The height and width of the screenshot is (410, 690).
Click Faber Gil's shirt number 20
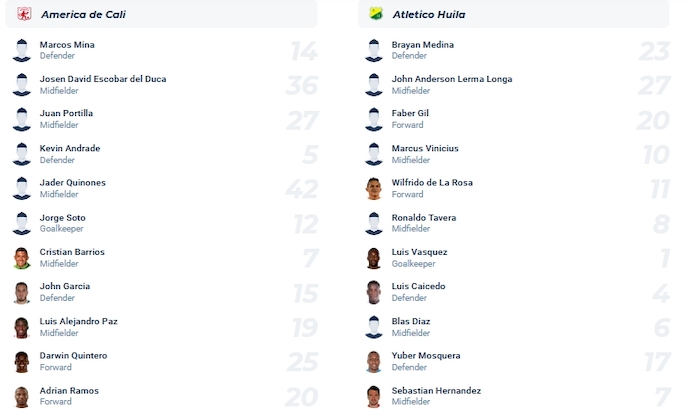pyautogui.click(x=652, y=121)
